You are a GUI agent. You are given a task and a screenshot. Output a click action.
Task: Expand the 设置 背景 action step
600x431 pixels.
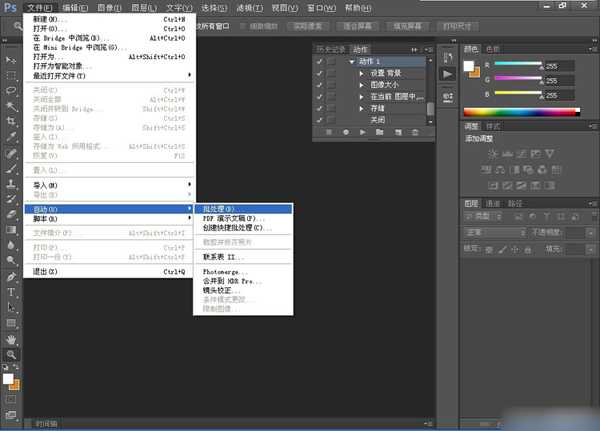tap(361, 73)
